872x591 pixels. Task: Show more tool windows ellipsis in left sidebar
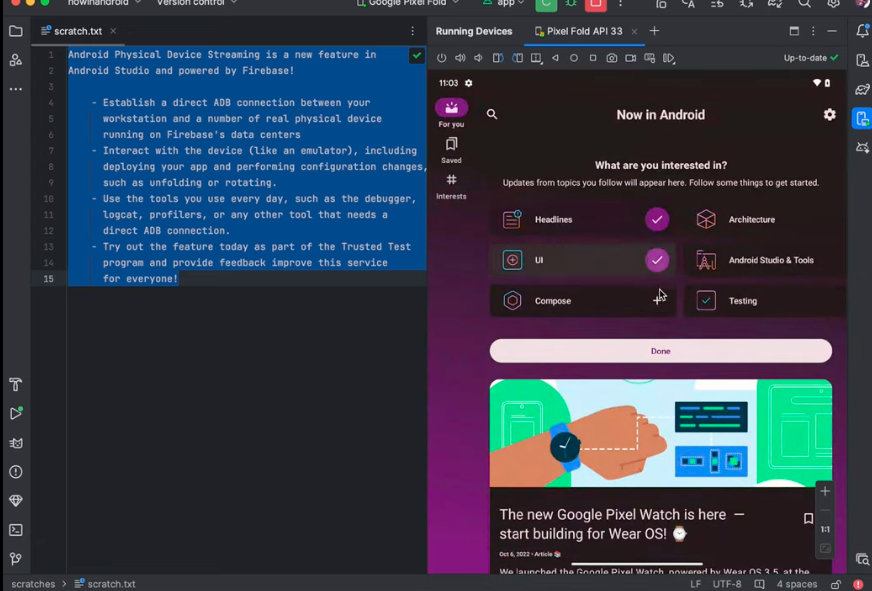click(16, 89)
